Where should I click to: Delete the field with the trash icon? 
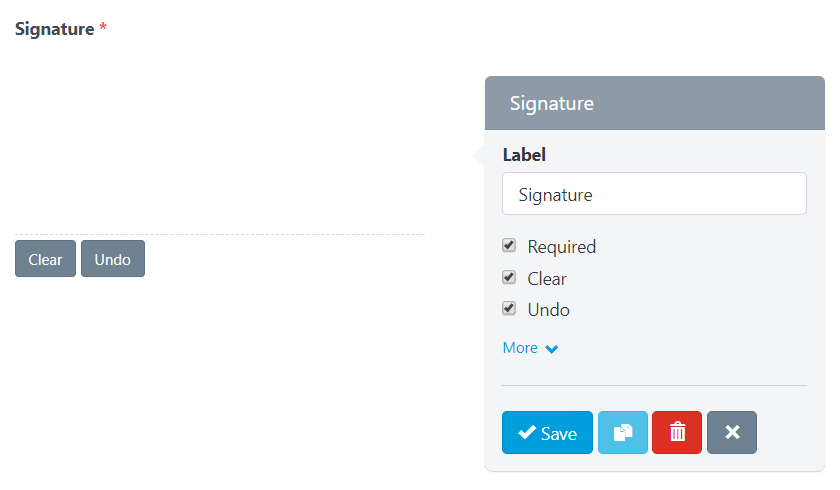coord(677,433)
